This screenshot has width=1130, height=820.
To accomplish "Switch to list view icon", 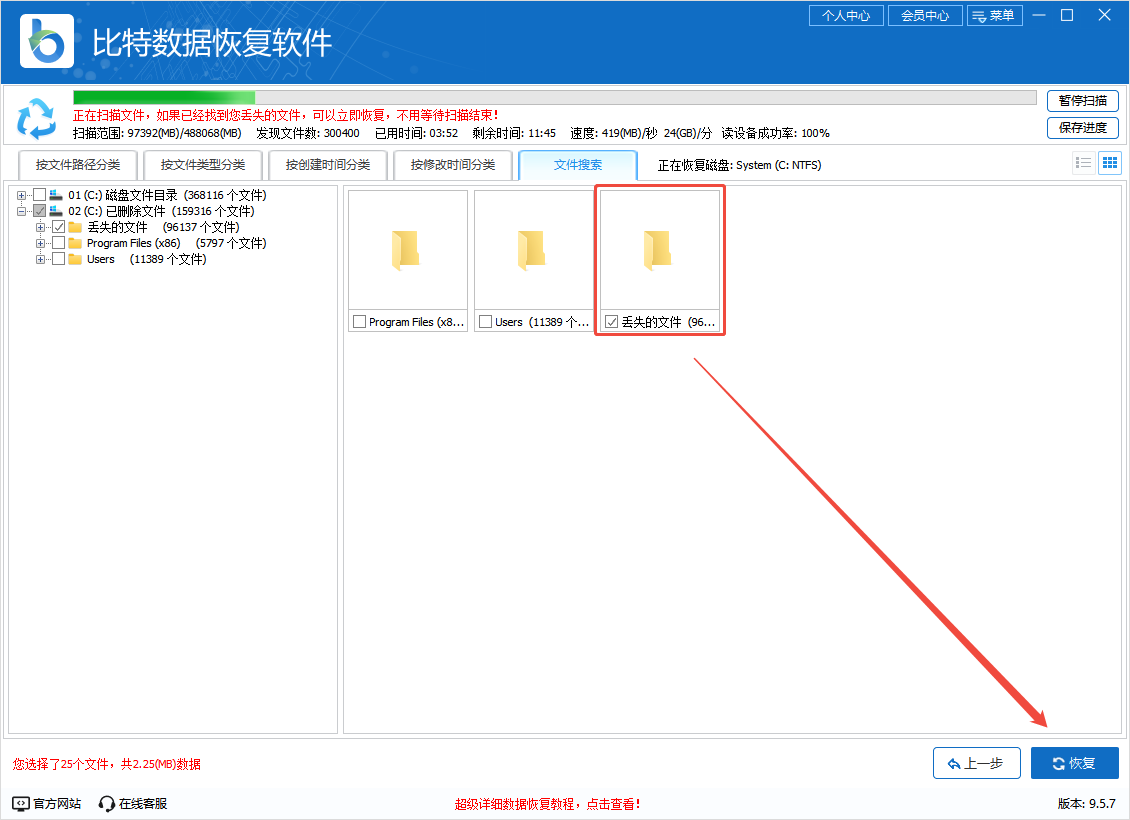I will point(1083,162).
